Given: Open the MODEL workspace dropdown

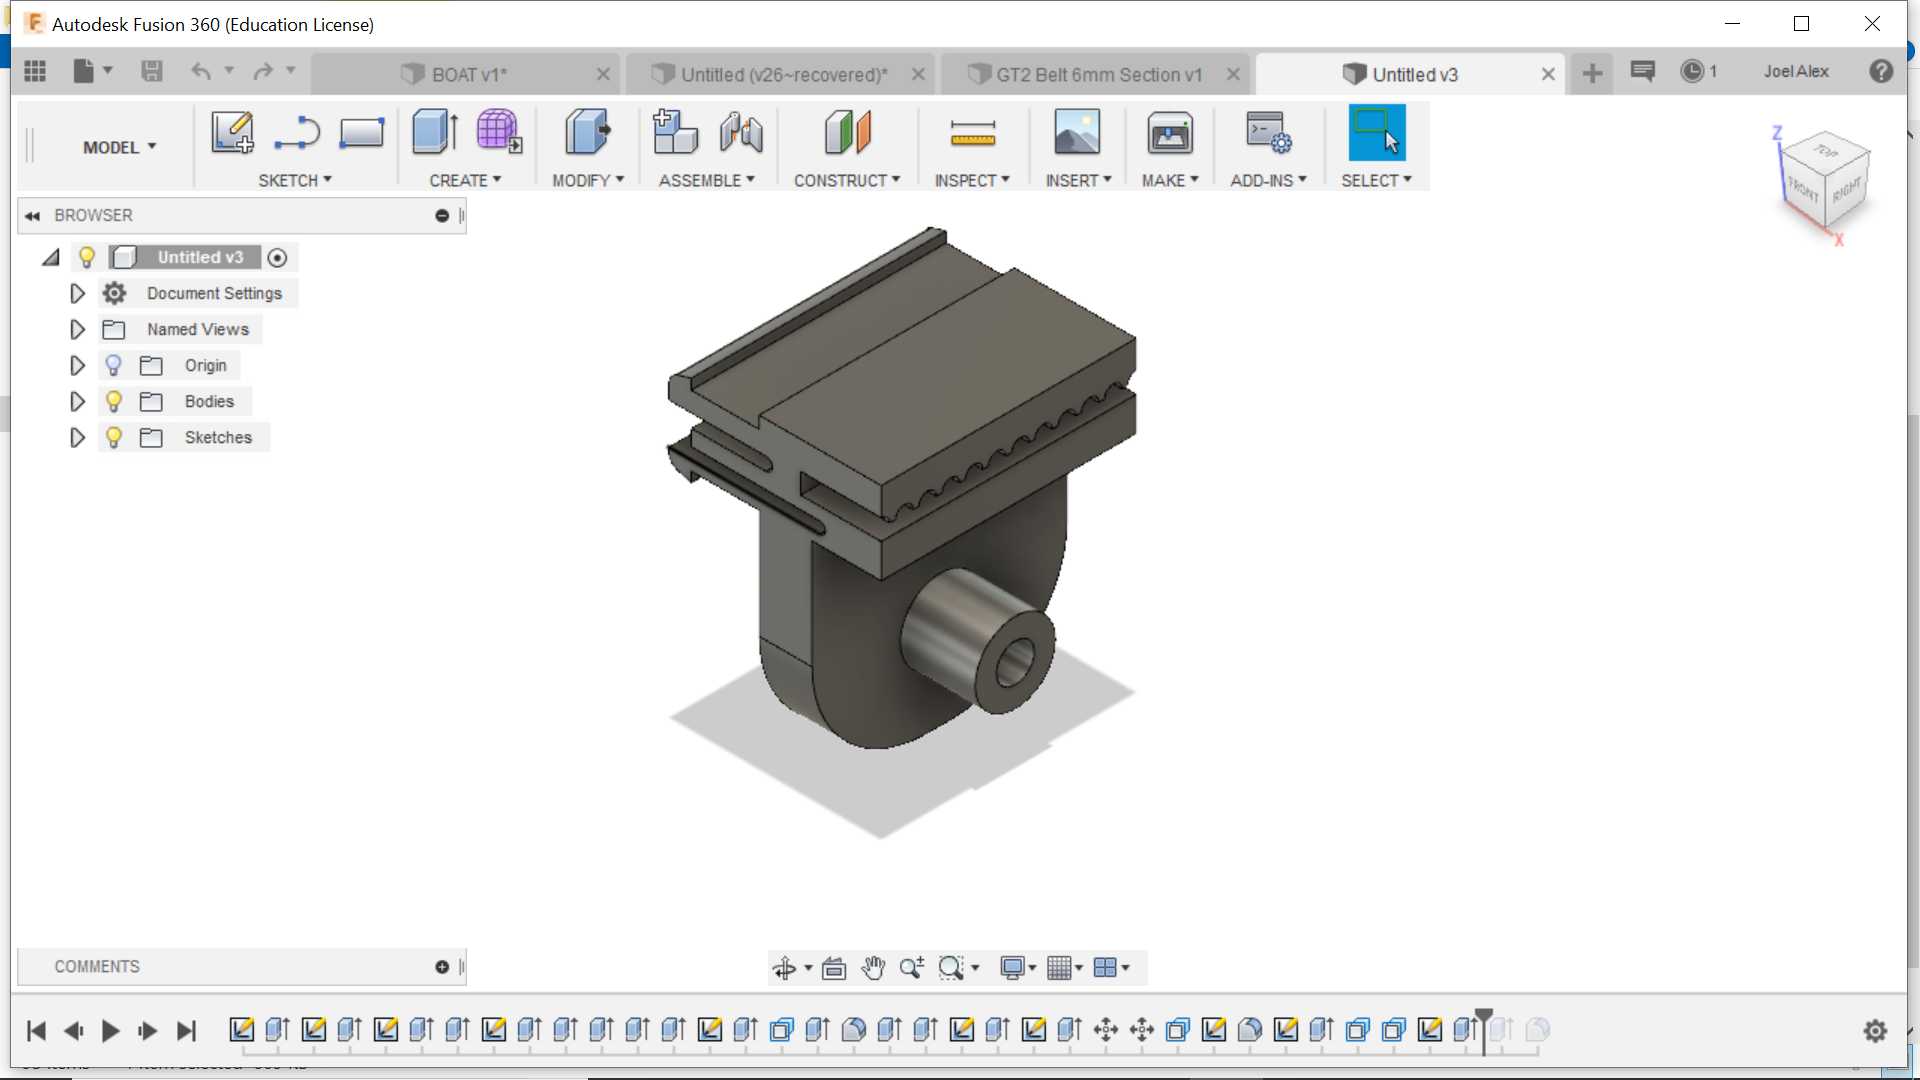Looking at the screenshot, I should [119, 147].
